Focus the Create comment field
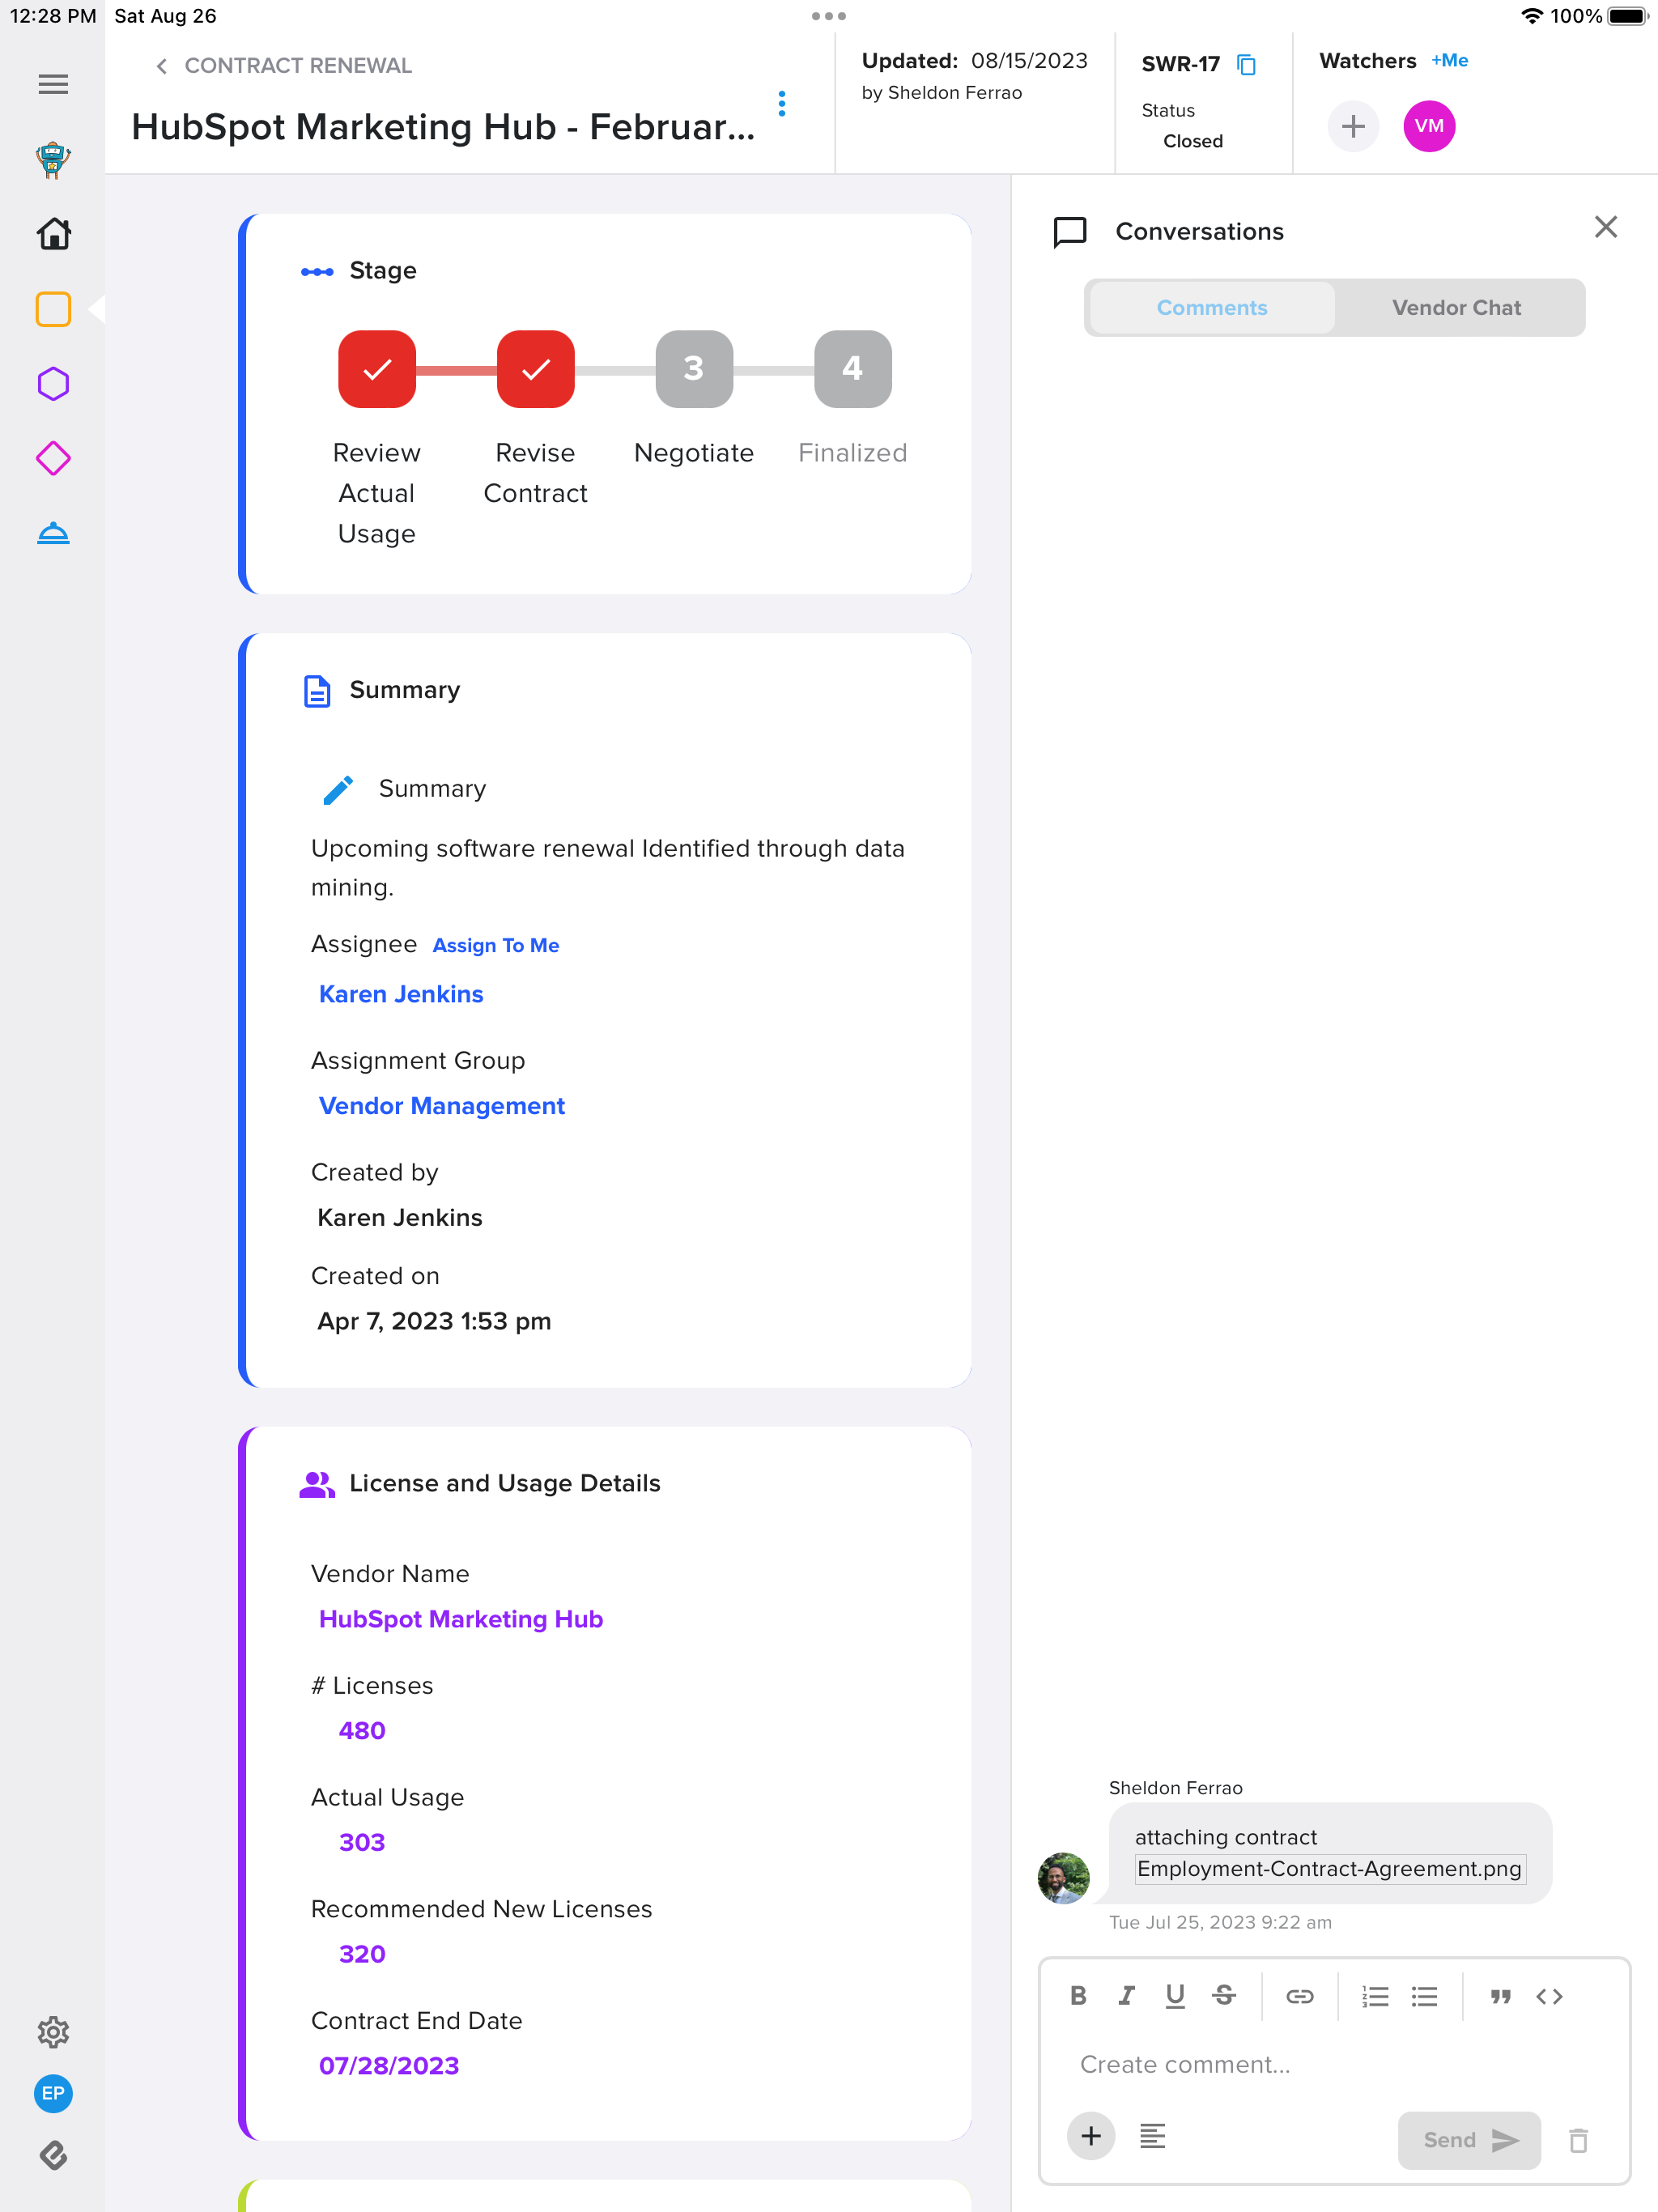The image size is (1658, 2212). pyautogui.click(x=1334, y=2065)
